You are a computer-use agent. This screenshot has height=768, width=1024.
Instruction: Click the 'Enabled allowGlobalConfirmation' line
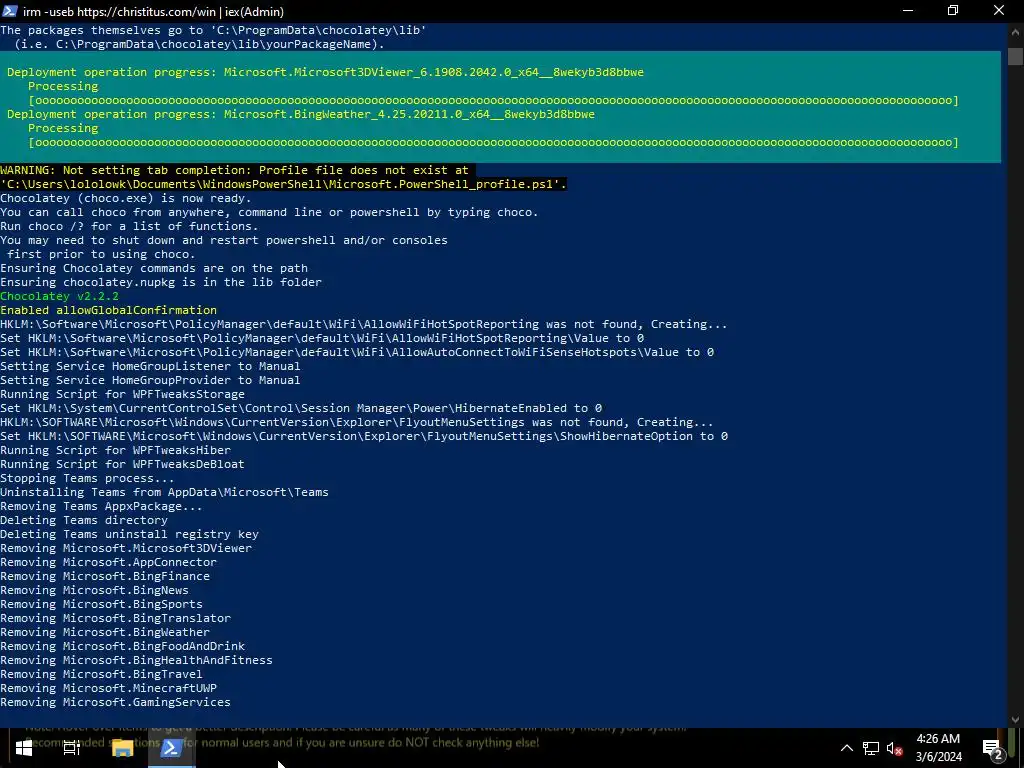pos(108,310)
